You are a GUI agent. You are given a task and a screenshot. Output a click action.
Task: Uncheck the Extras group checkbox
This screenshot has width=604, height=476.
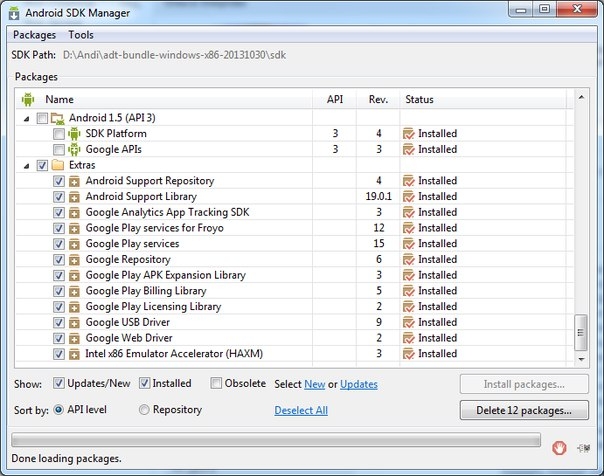click(42, 165)
